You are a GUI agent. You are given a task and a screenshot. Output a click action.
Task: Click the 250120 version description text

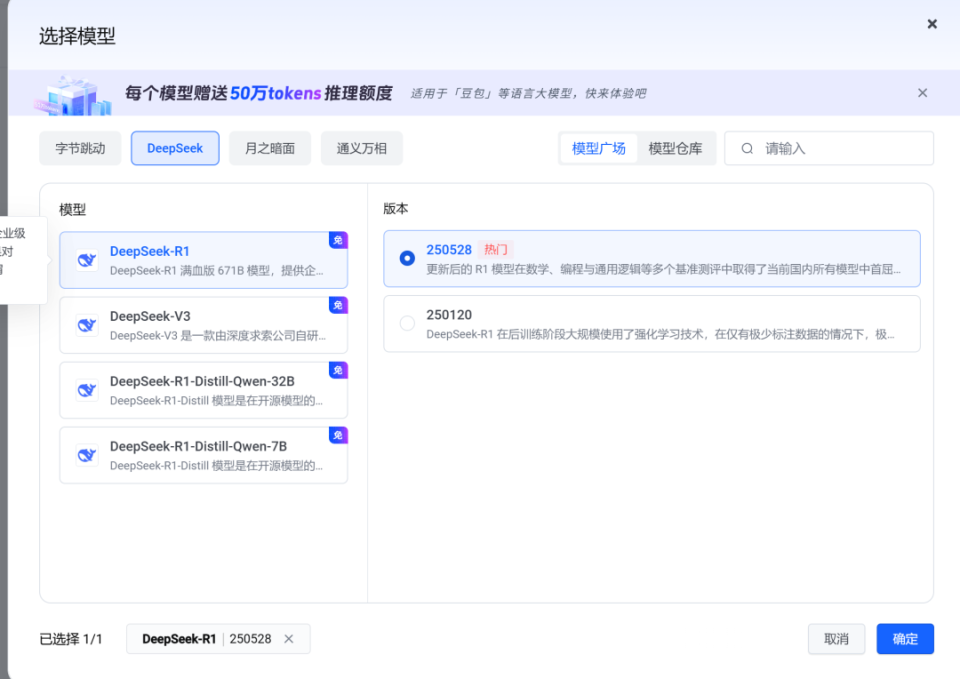point(660,334)
